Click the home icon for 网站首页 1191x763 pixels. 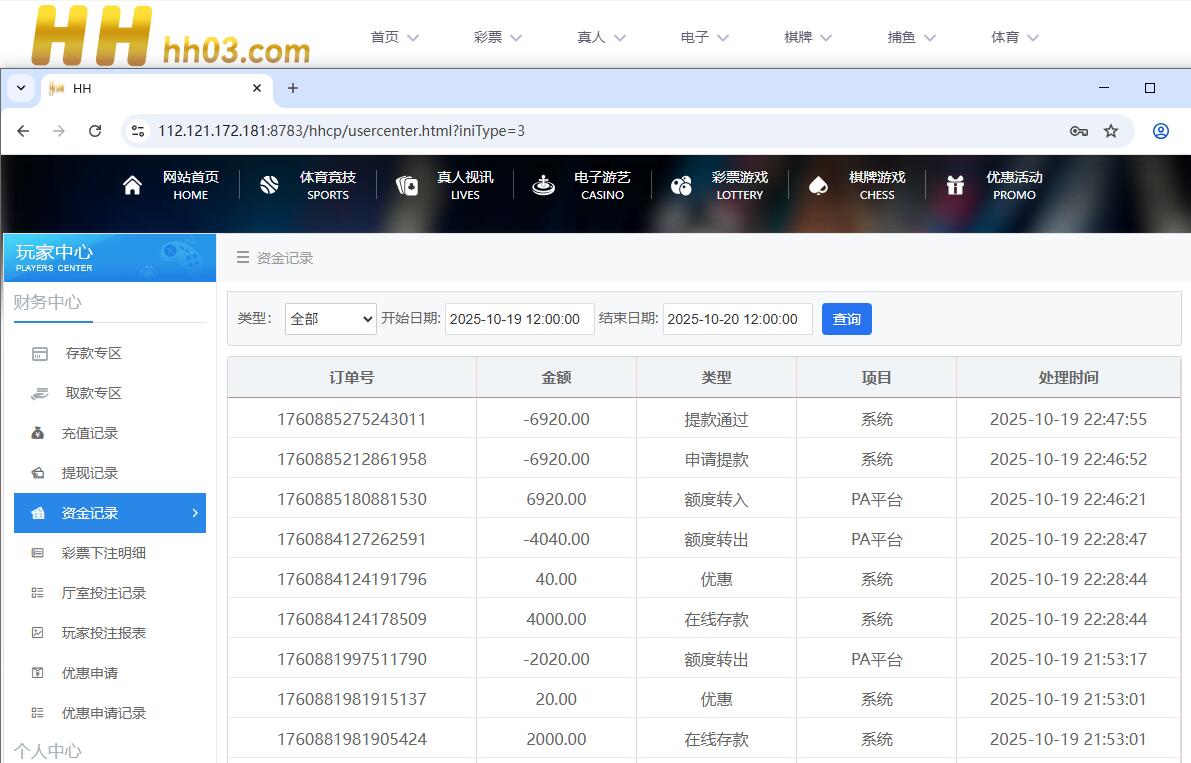click(132, 186)
